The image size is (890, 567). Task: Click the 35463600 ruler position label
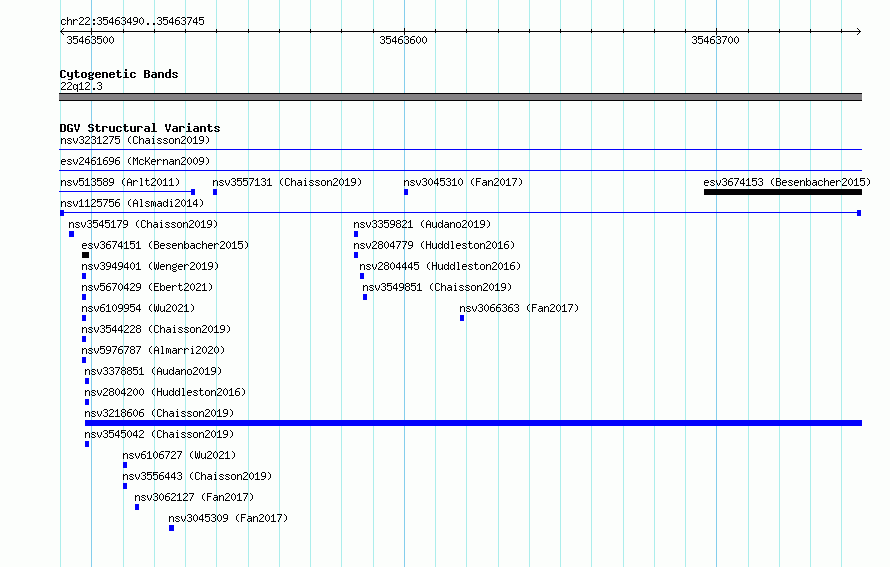[x=403, y=40]
